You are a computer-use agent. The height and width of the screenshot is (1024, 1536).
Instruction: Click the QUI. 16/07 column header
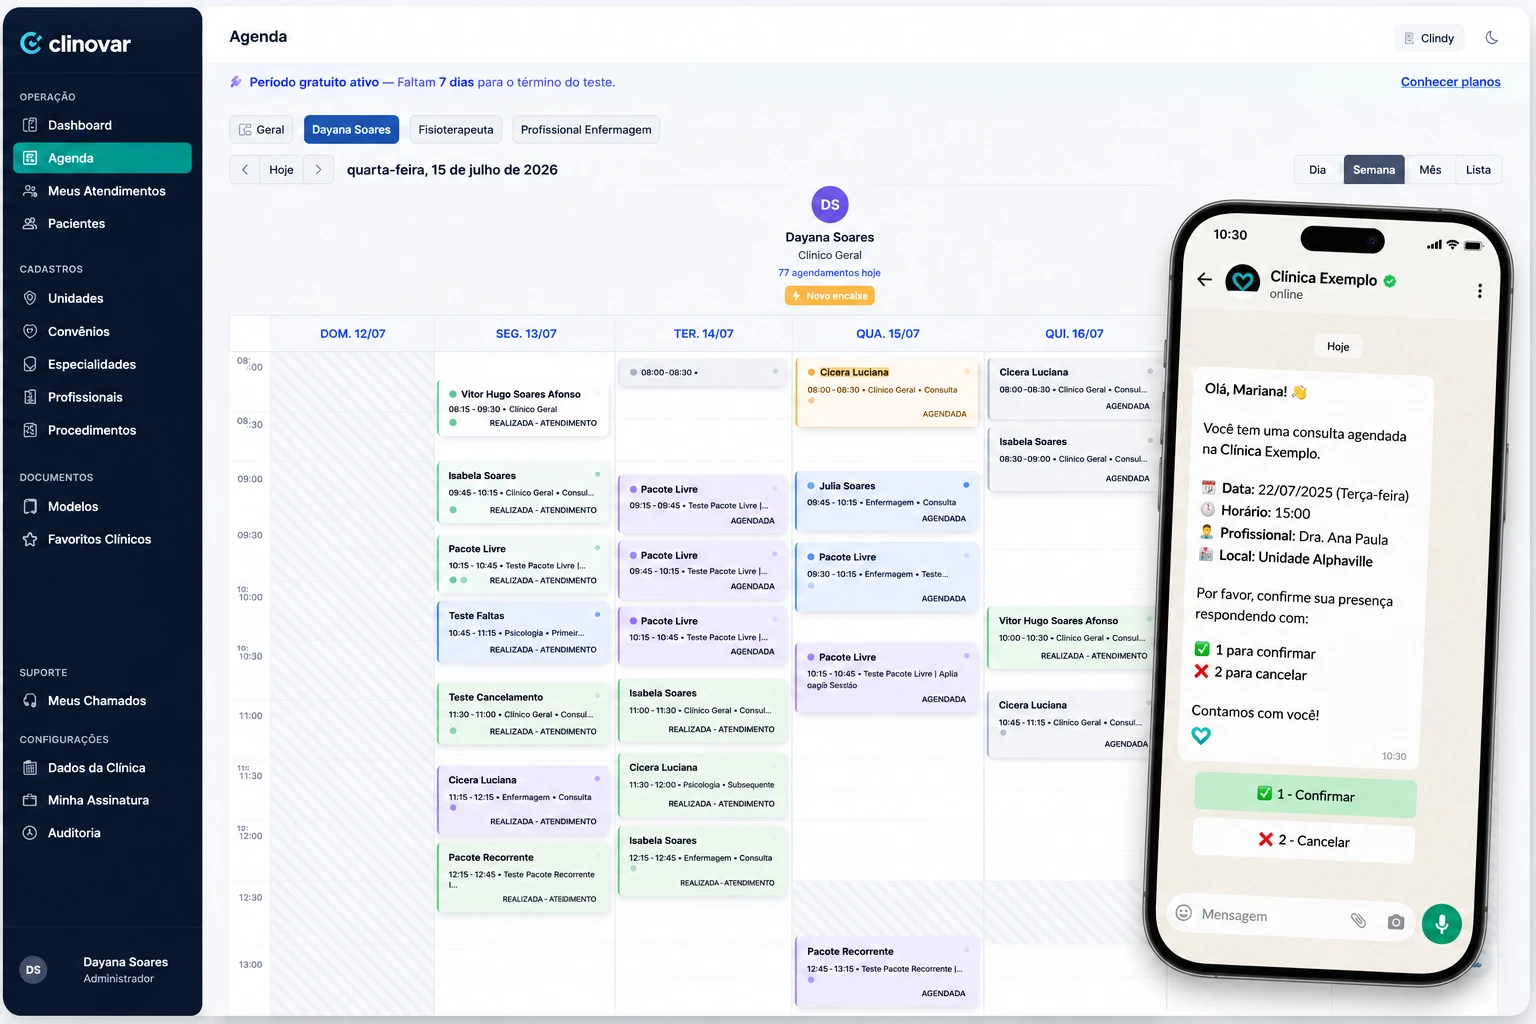click(1074, 334)
